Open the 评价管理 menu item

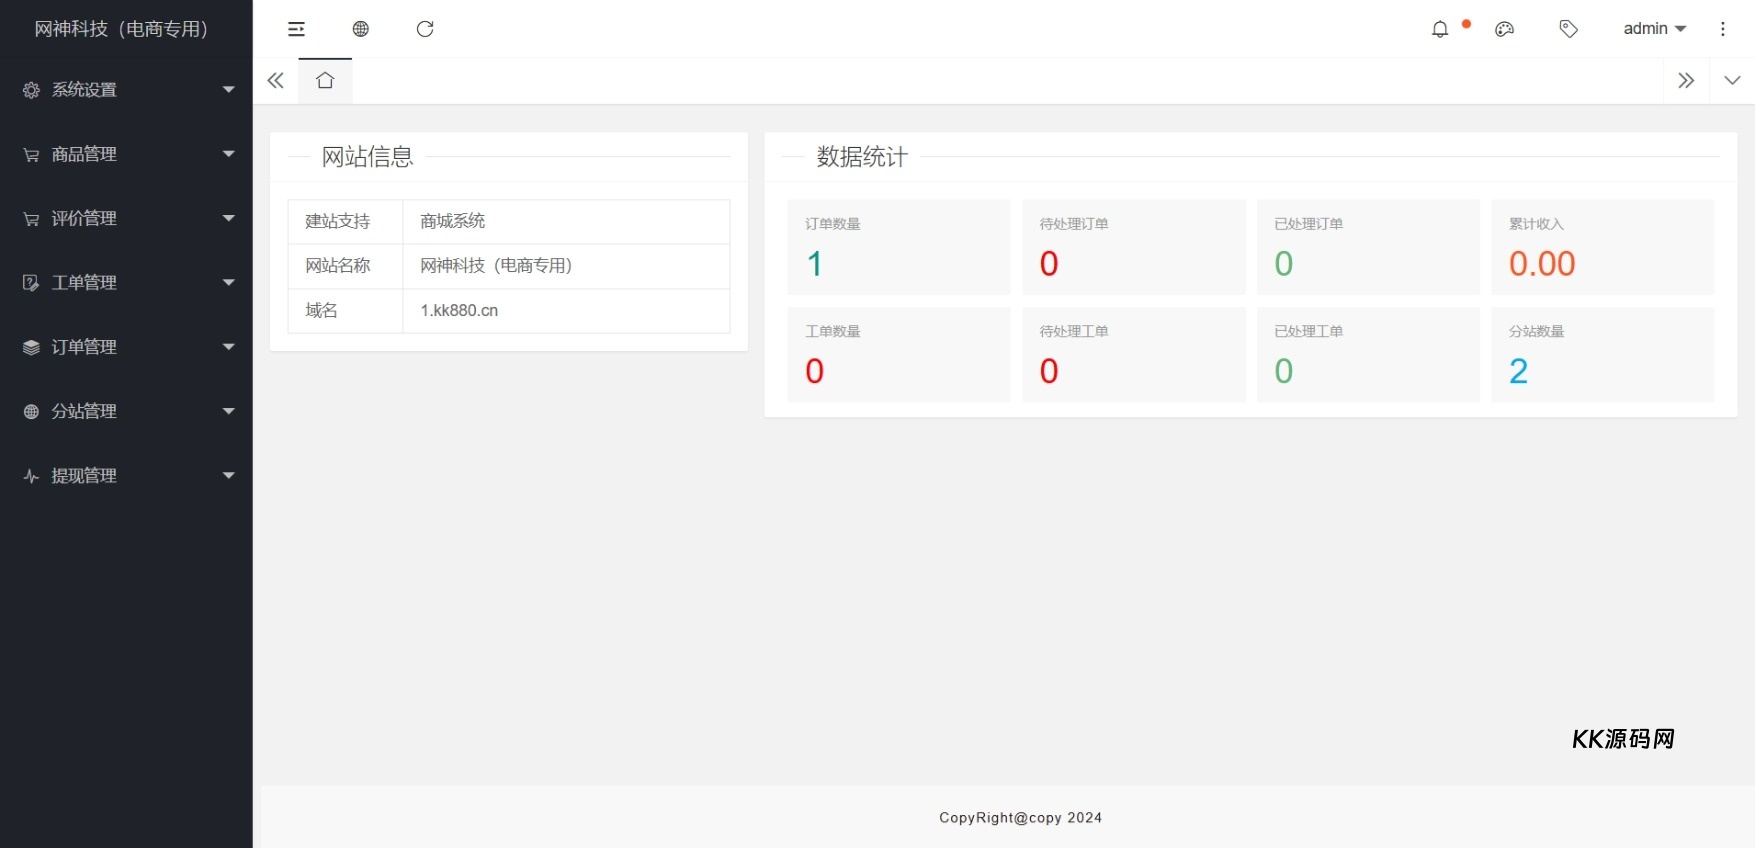coord(126,218)
